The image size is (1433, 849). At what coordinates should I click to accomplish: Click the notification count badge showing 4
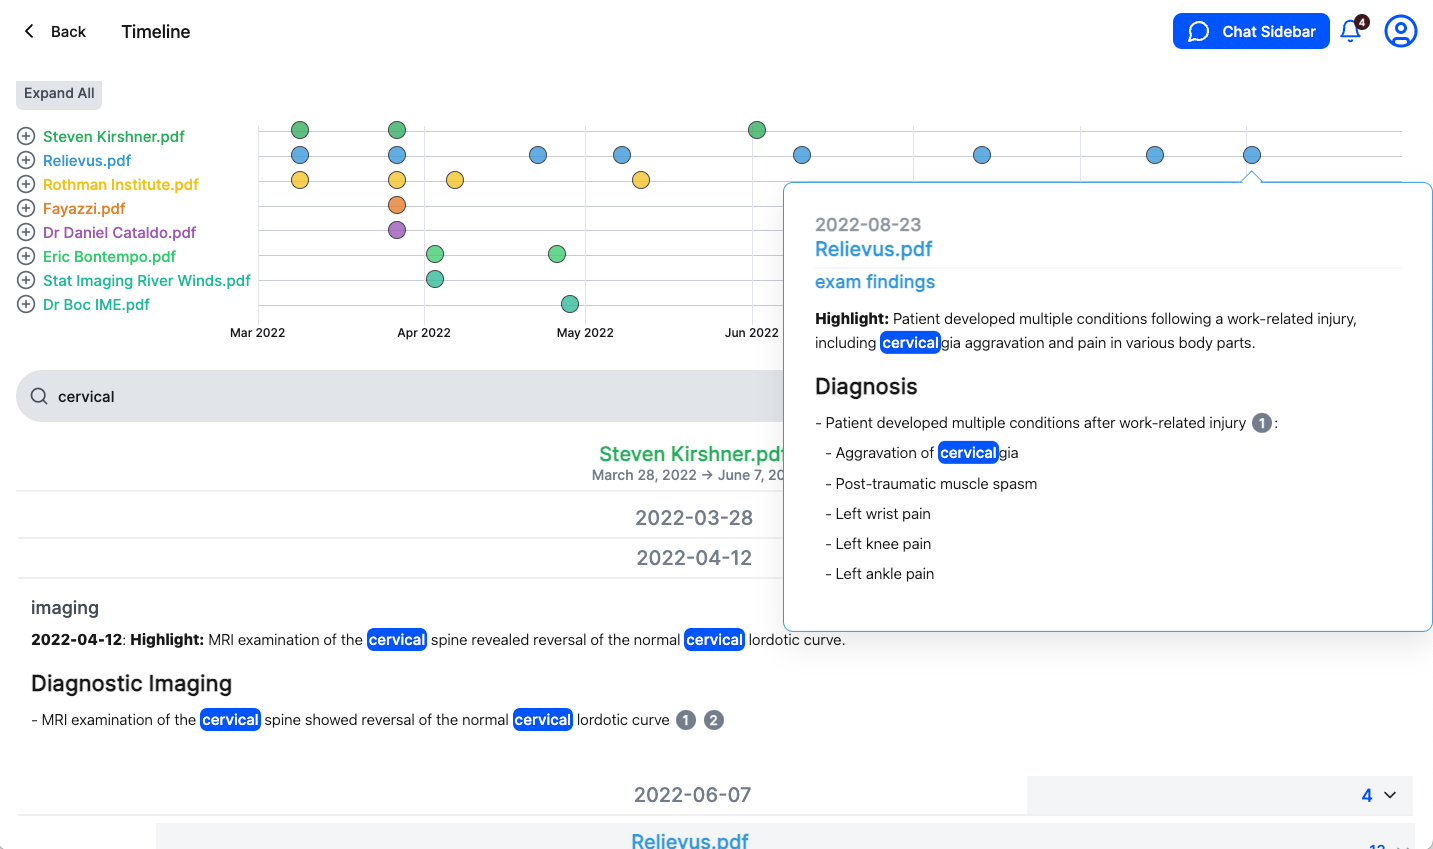pos(1360,21)
